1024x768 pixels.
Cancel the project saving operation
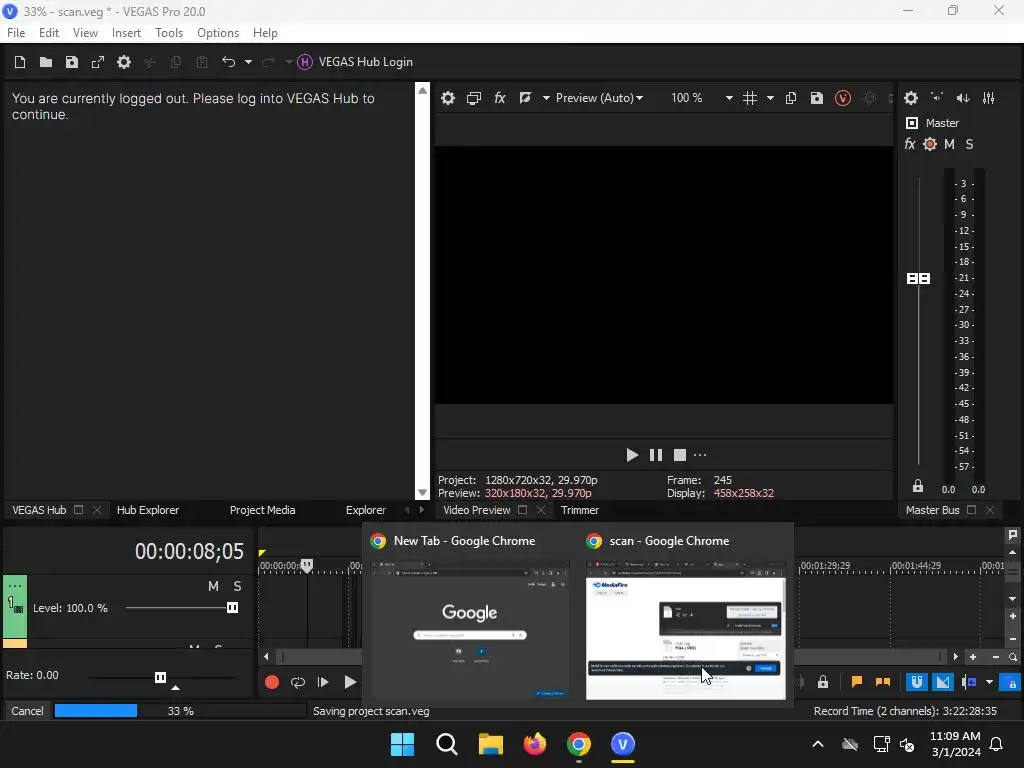click(x=27, y=711)
